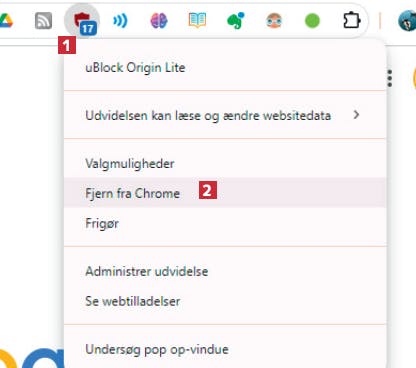Viewport: 416px width, 368px height.
Task: Open the RSS feed extension icon
Action: tap(43, 21)
